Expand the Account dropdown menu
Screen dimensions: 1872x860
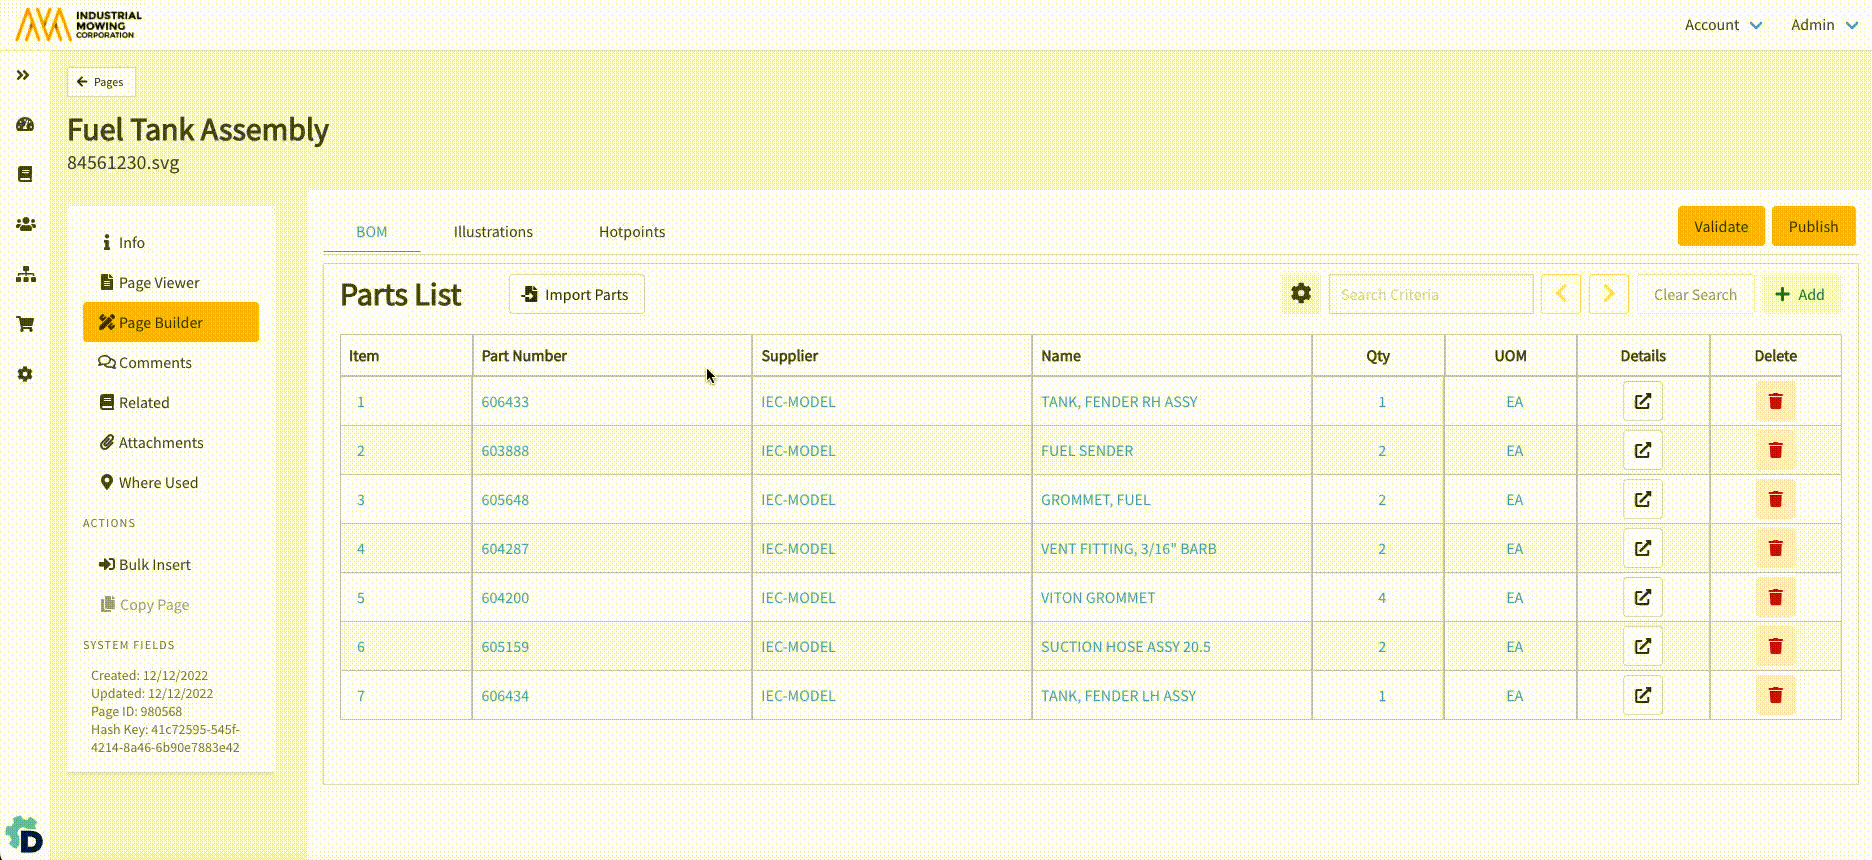(x=1722, y=25)
